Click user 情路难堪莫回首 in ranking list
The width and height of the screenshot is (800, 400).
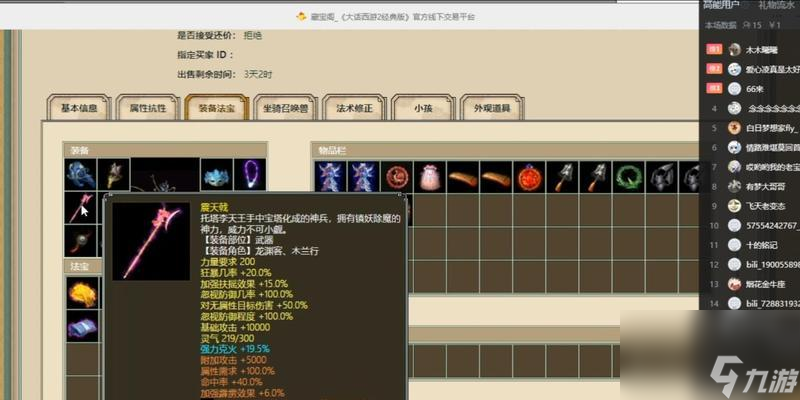(772, 148)
